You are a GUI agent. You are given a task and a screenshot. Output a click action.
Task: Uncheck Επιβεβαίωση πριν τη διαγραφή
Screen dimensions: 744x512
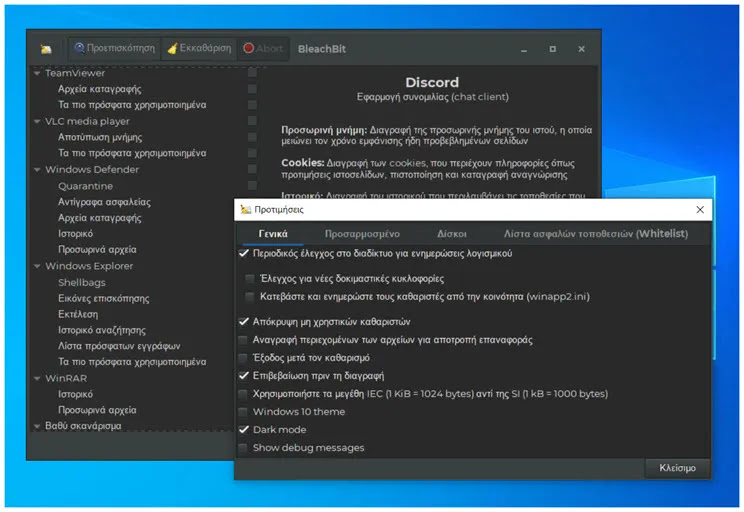243,376
